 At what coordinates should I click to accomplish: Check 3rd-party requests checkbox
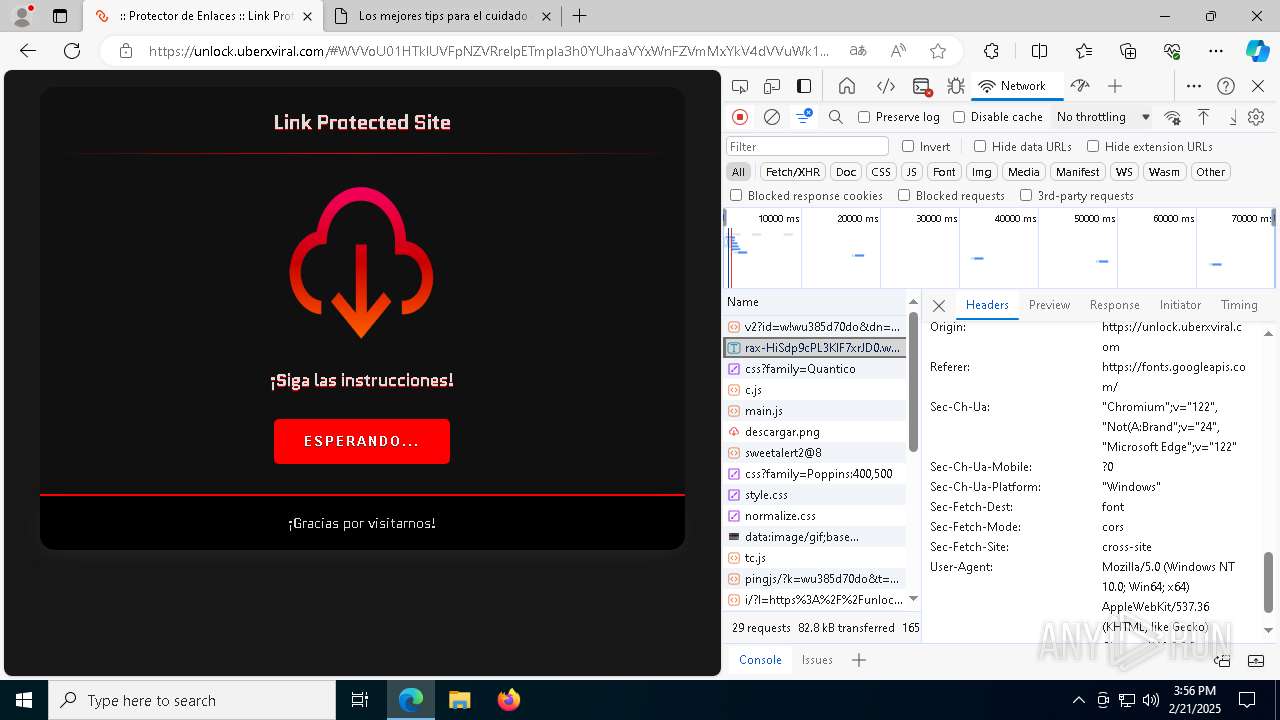tap(1025, 196)
